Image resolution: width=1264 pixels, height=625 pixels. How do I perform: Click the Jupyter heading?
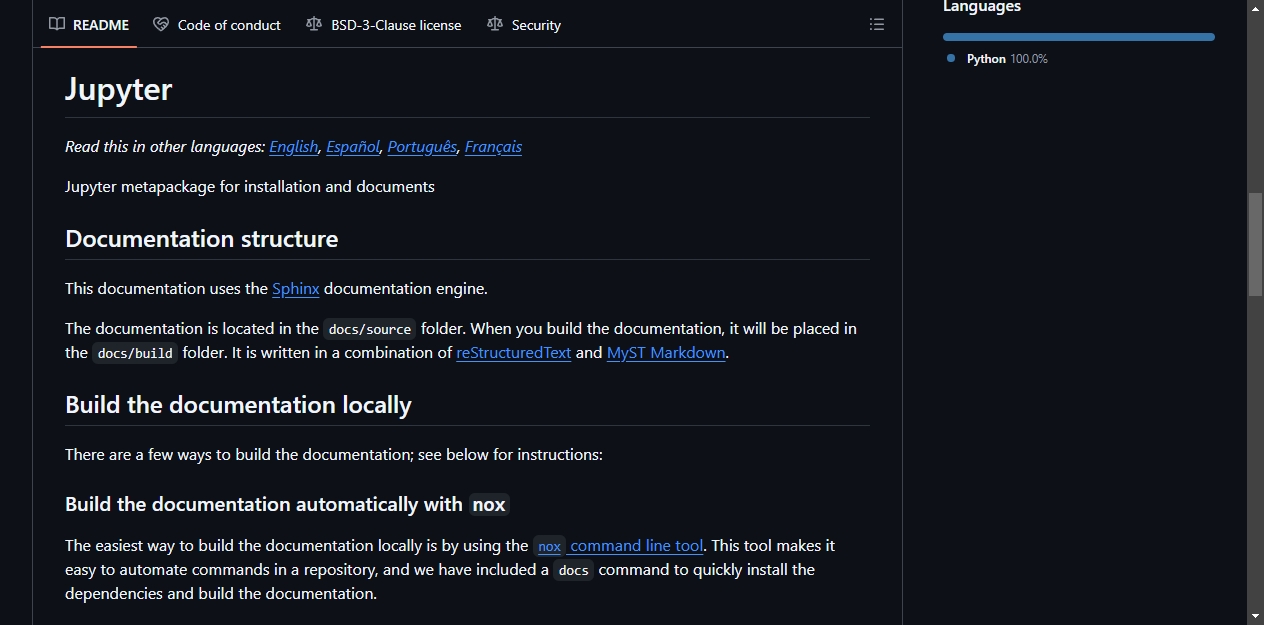[x=119, y=89]
